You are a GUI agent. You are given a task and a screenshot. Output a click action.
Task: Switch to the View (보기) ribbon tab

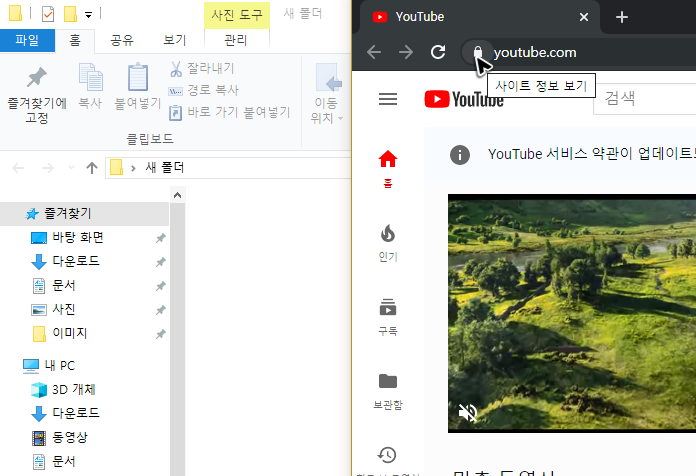[x=174, y=40]
